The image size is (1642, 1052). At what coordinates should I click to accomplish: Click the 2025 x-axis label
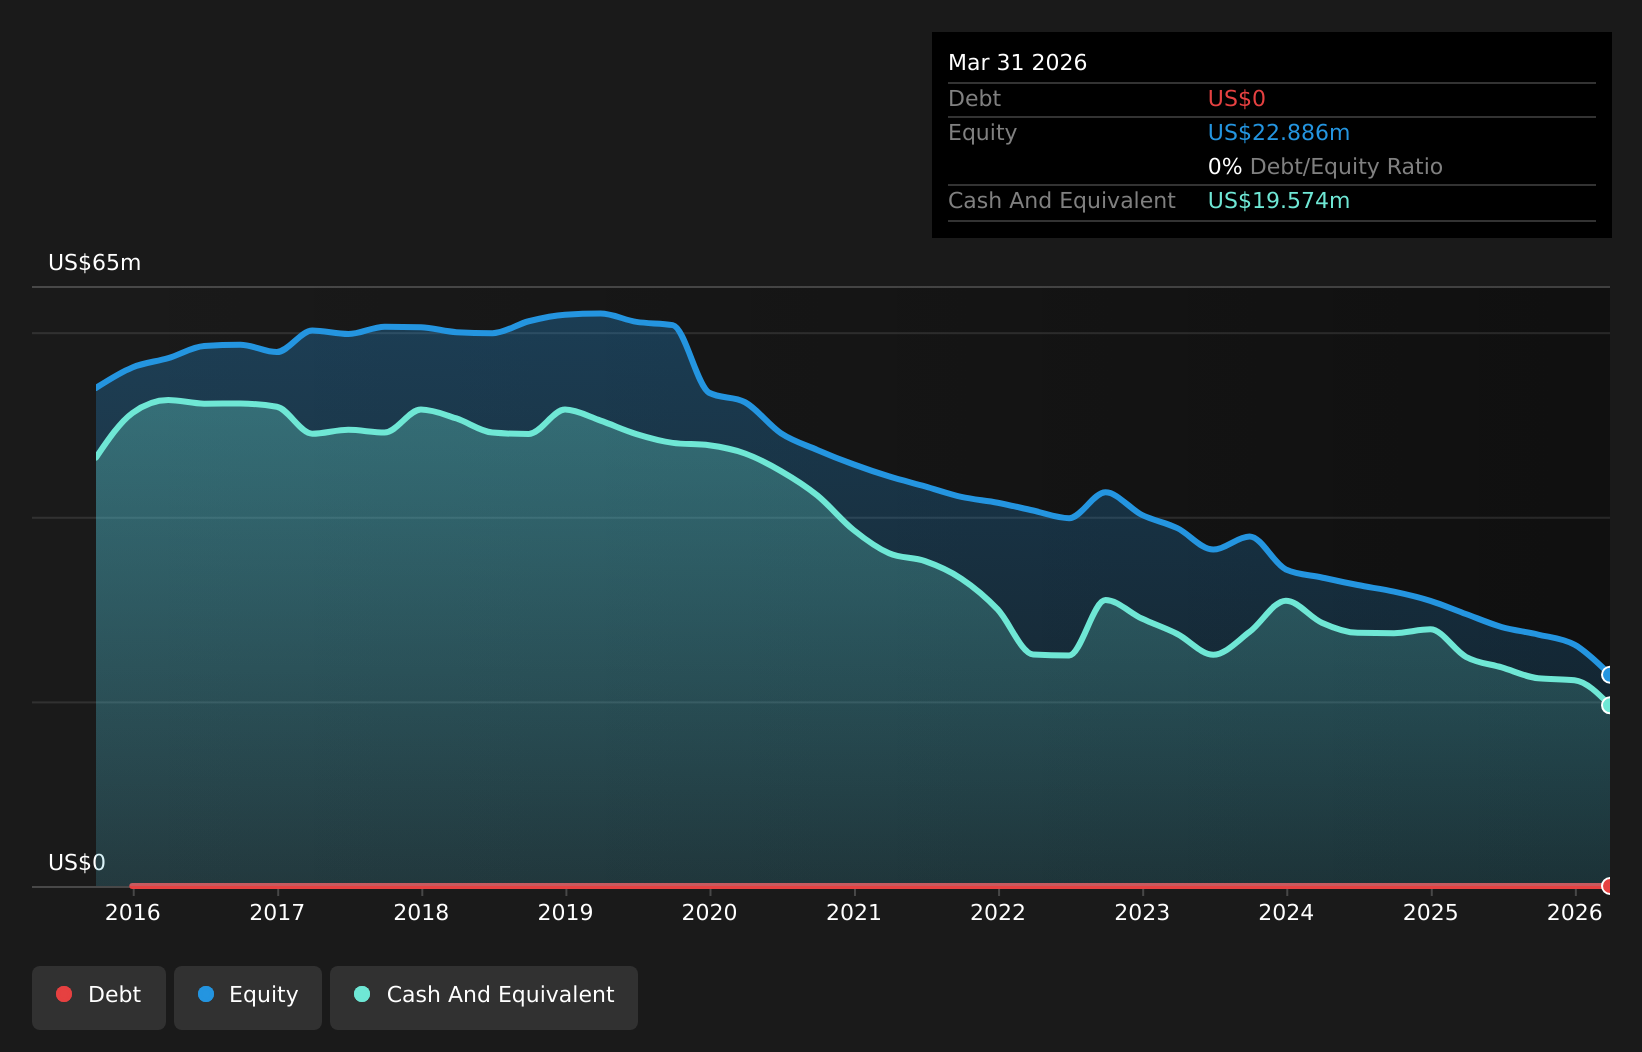point(1431,913)
